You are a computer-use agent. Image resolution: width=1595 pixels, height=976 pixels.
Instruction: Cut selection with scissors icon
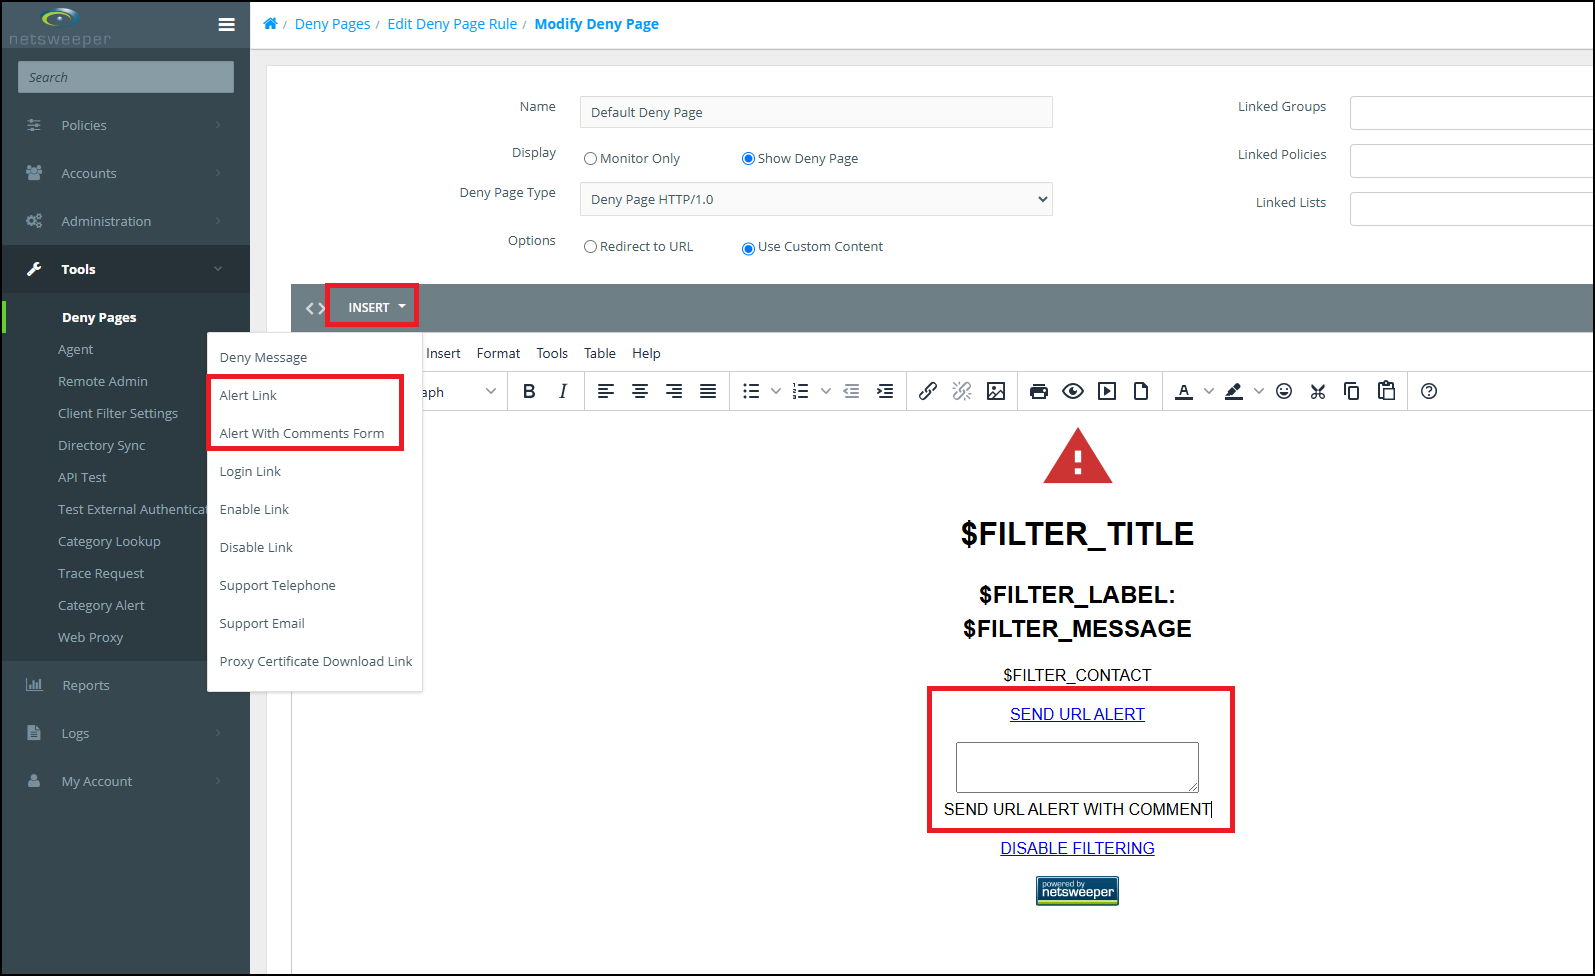[x=1318, y=391]
